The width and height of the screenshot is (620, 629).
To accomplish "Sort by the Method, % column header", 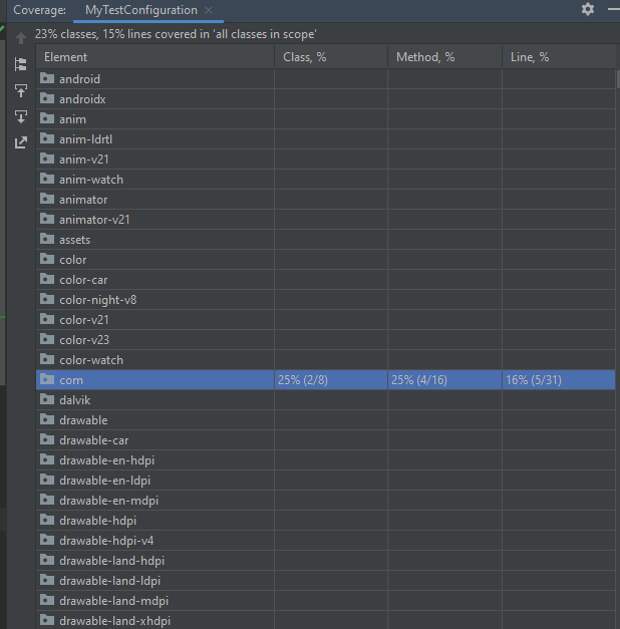I will pyautogui.click(x=445, y=57).
